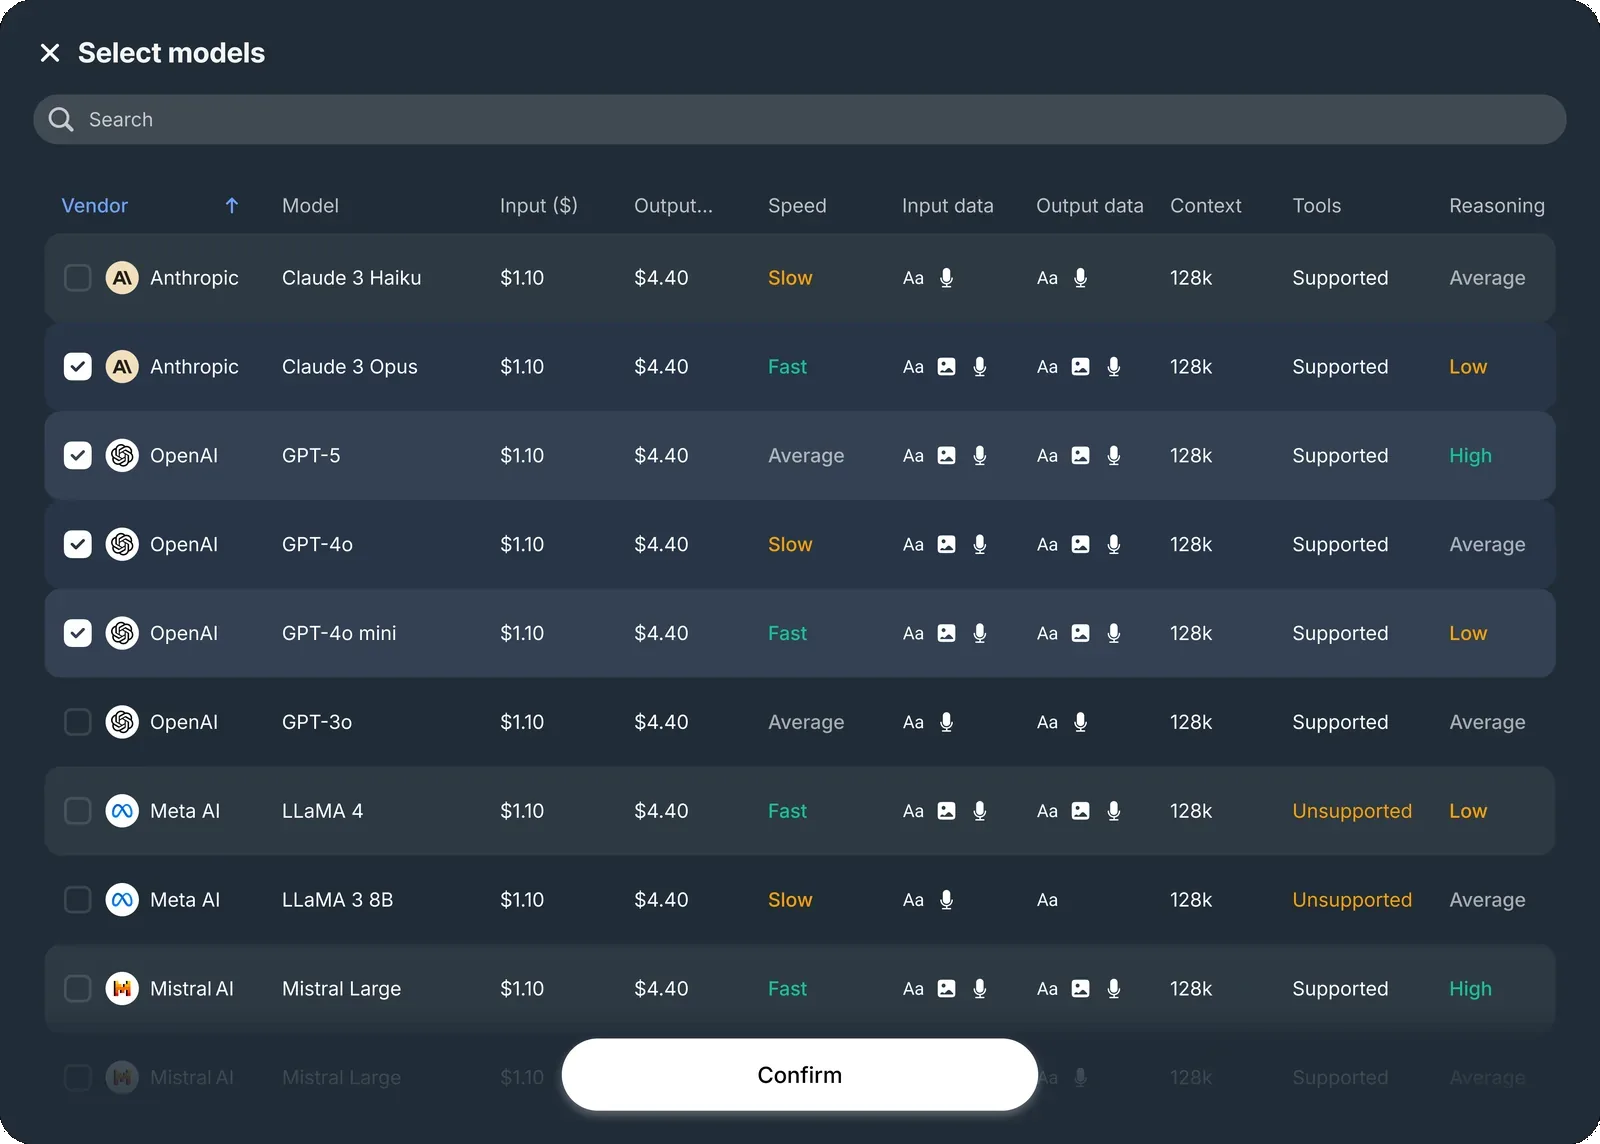1600x1144 pixels.
Task: Check the LLaMA 3 8B checkbox
Action: [x=78, y=900]
